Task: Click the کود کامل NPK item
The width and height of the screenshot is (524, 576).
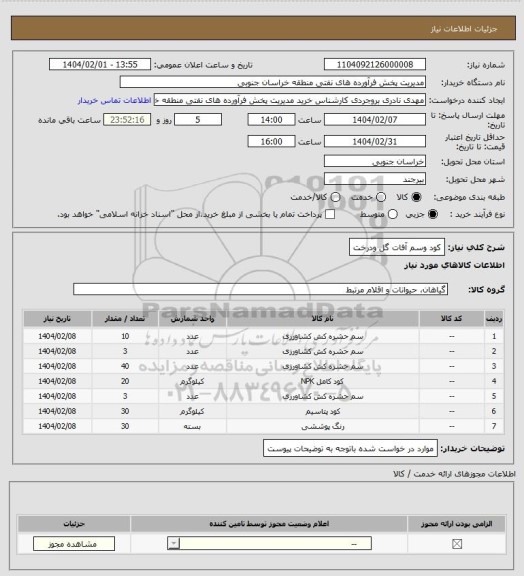Action: point(322,381)
